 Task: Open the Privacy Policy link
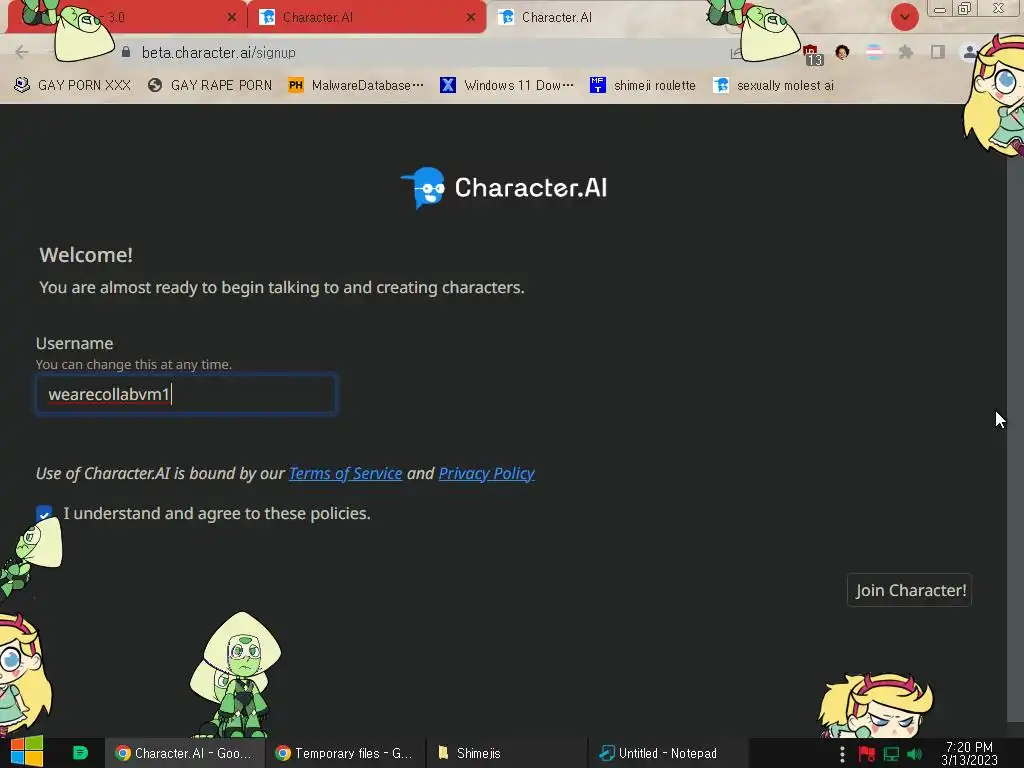click(x=487, y=473)
